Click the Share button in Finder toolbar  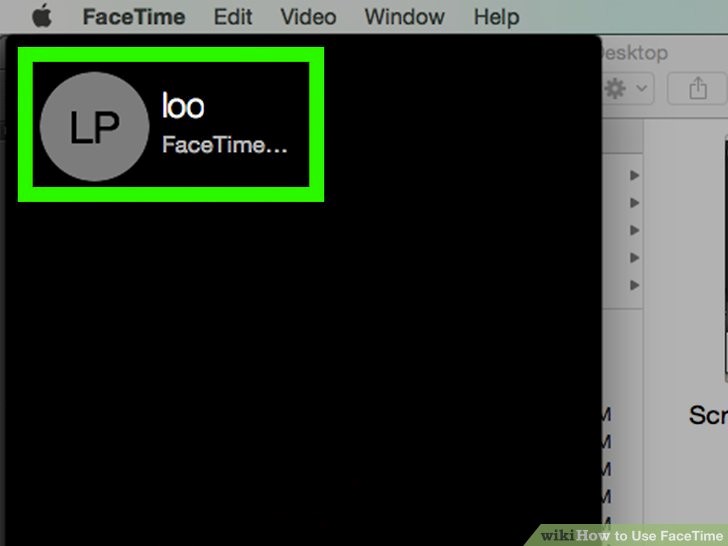pyautogui.click(x=697, y=88)
